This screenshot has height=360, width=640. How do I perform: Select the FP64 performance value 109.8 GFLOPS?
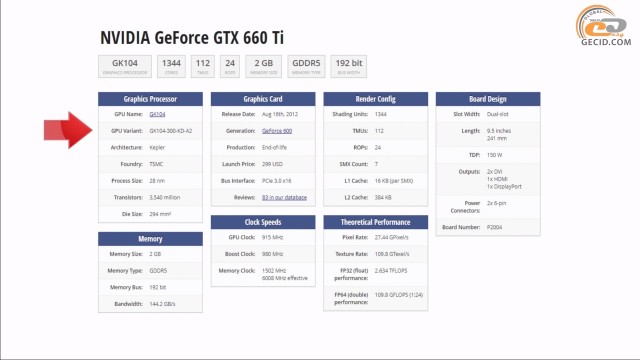pyautogui.click(x=391, y=295)
